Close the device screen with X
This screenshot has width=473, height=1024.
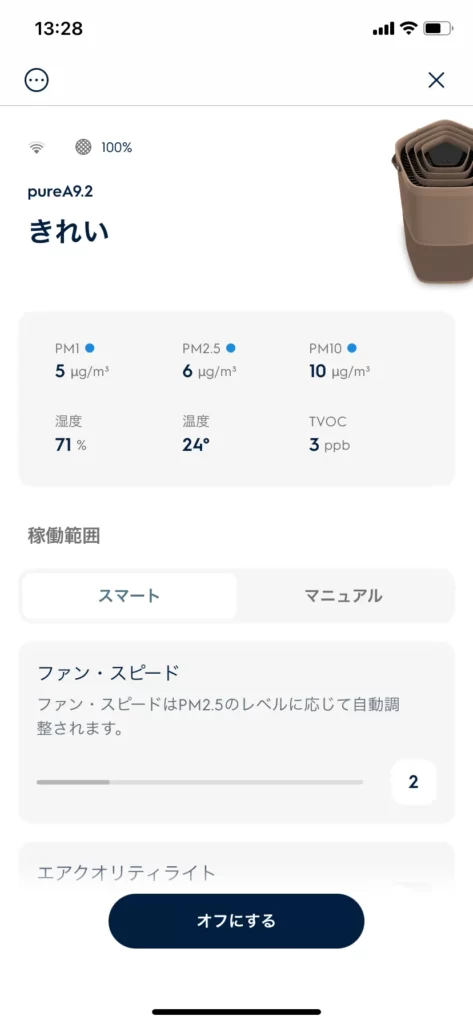pyautogui.click(x=436, y=80)
